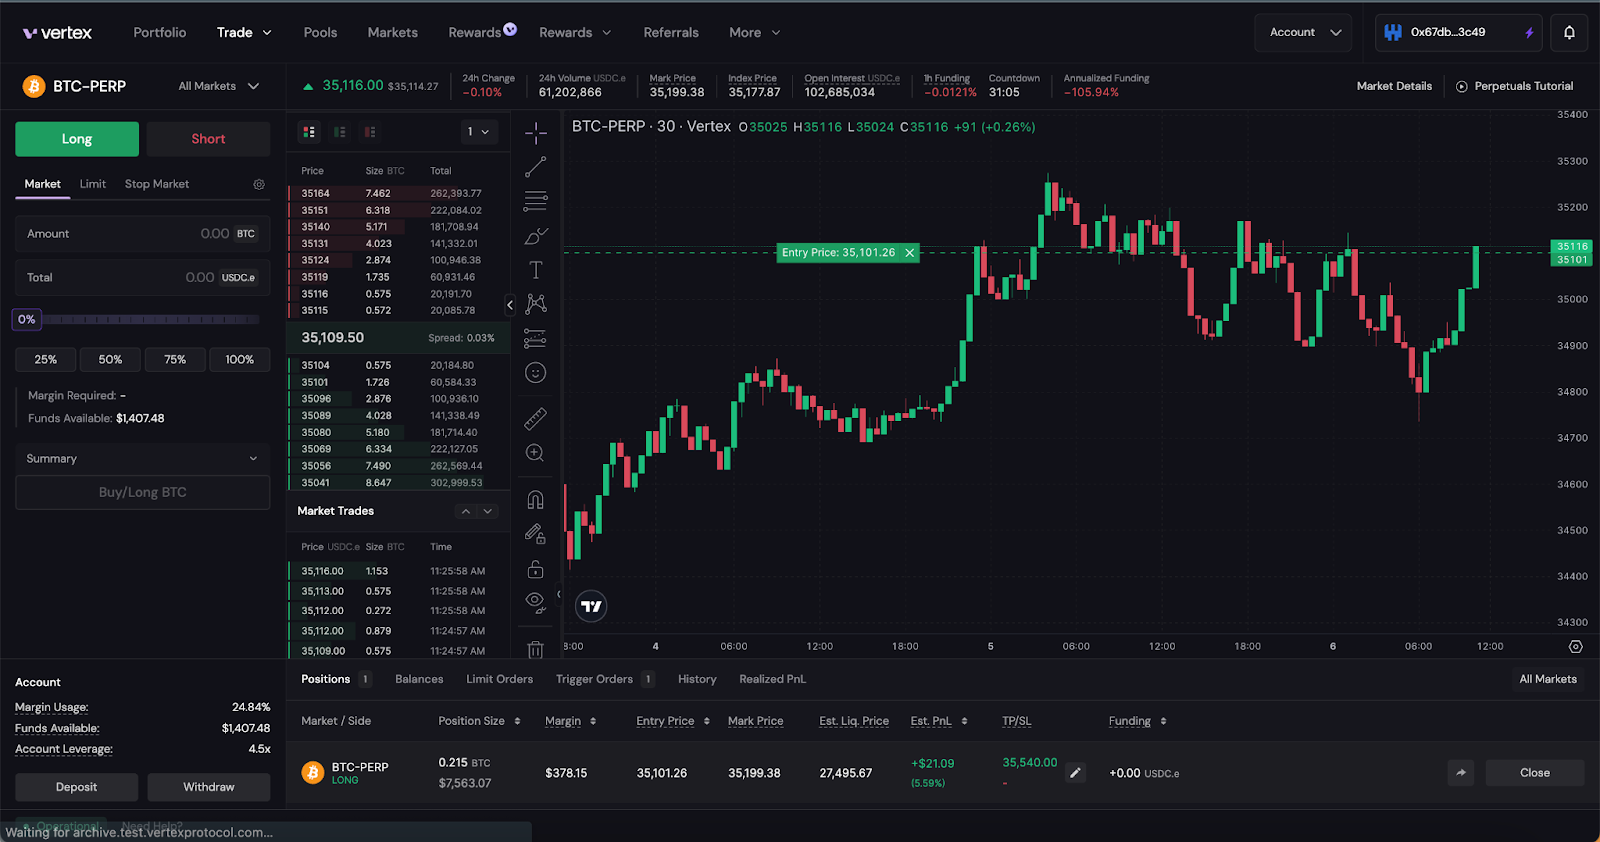Close the BTC-PERP long position
1600x842 pixels.
click(1534, 773)
